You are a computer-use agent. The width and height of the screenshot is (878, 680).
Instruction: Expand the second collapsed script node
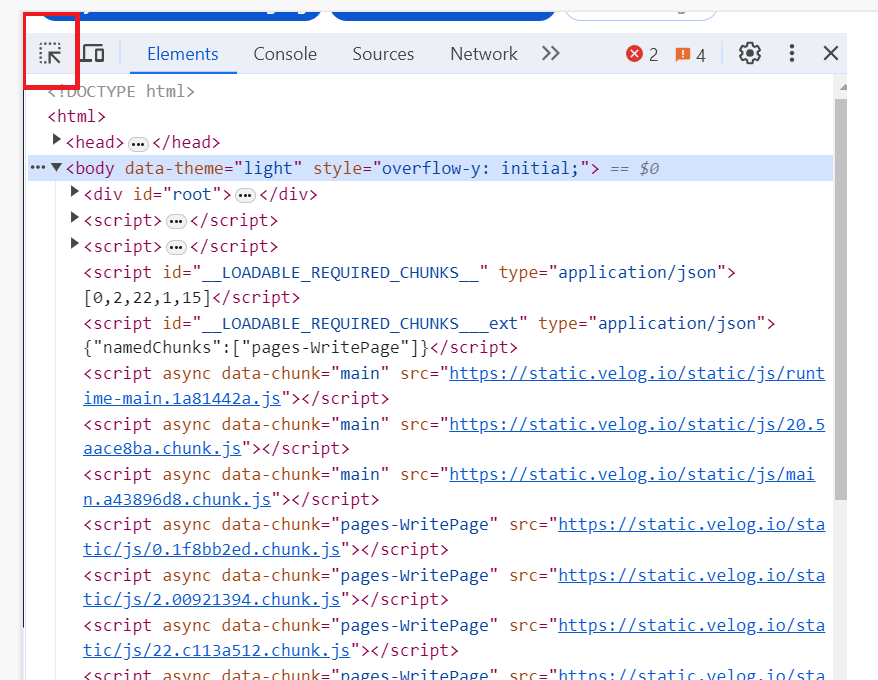(74, 243)
